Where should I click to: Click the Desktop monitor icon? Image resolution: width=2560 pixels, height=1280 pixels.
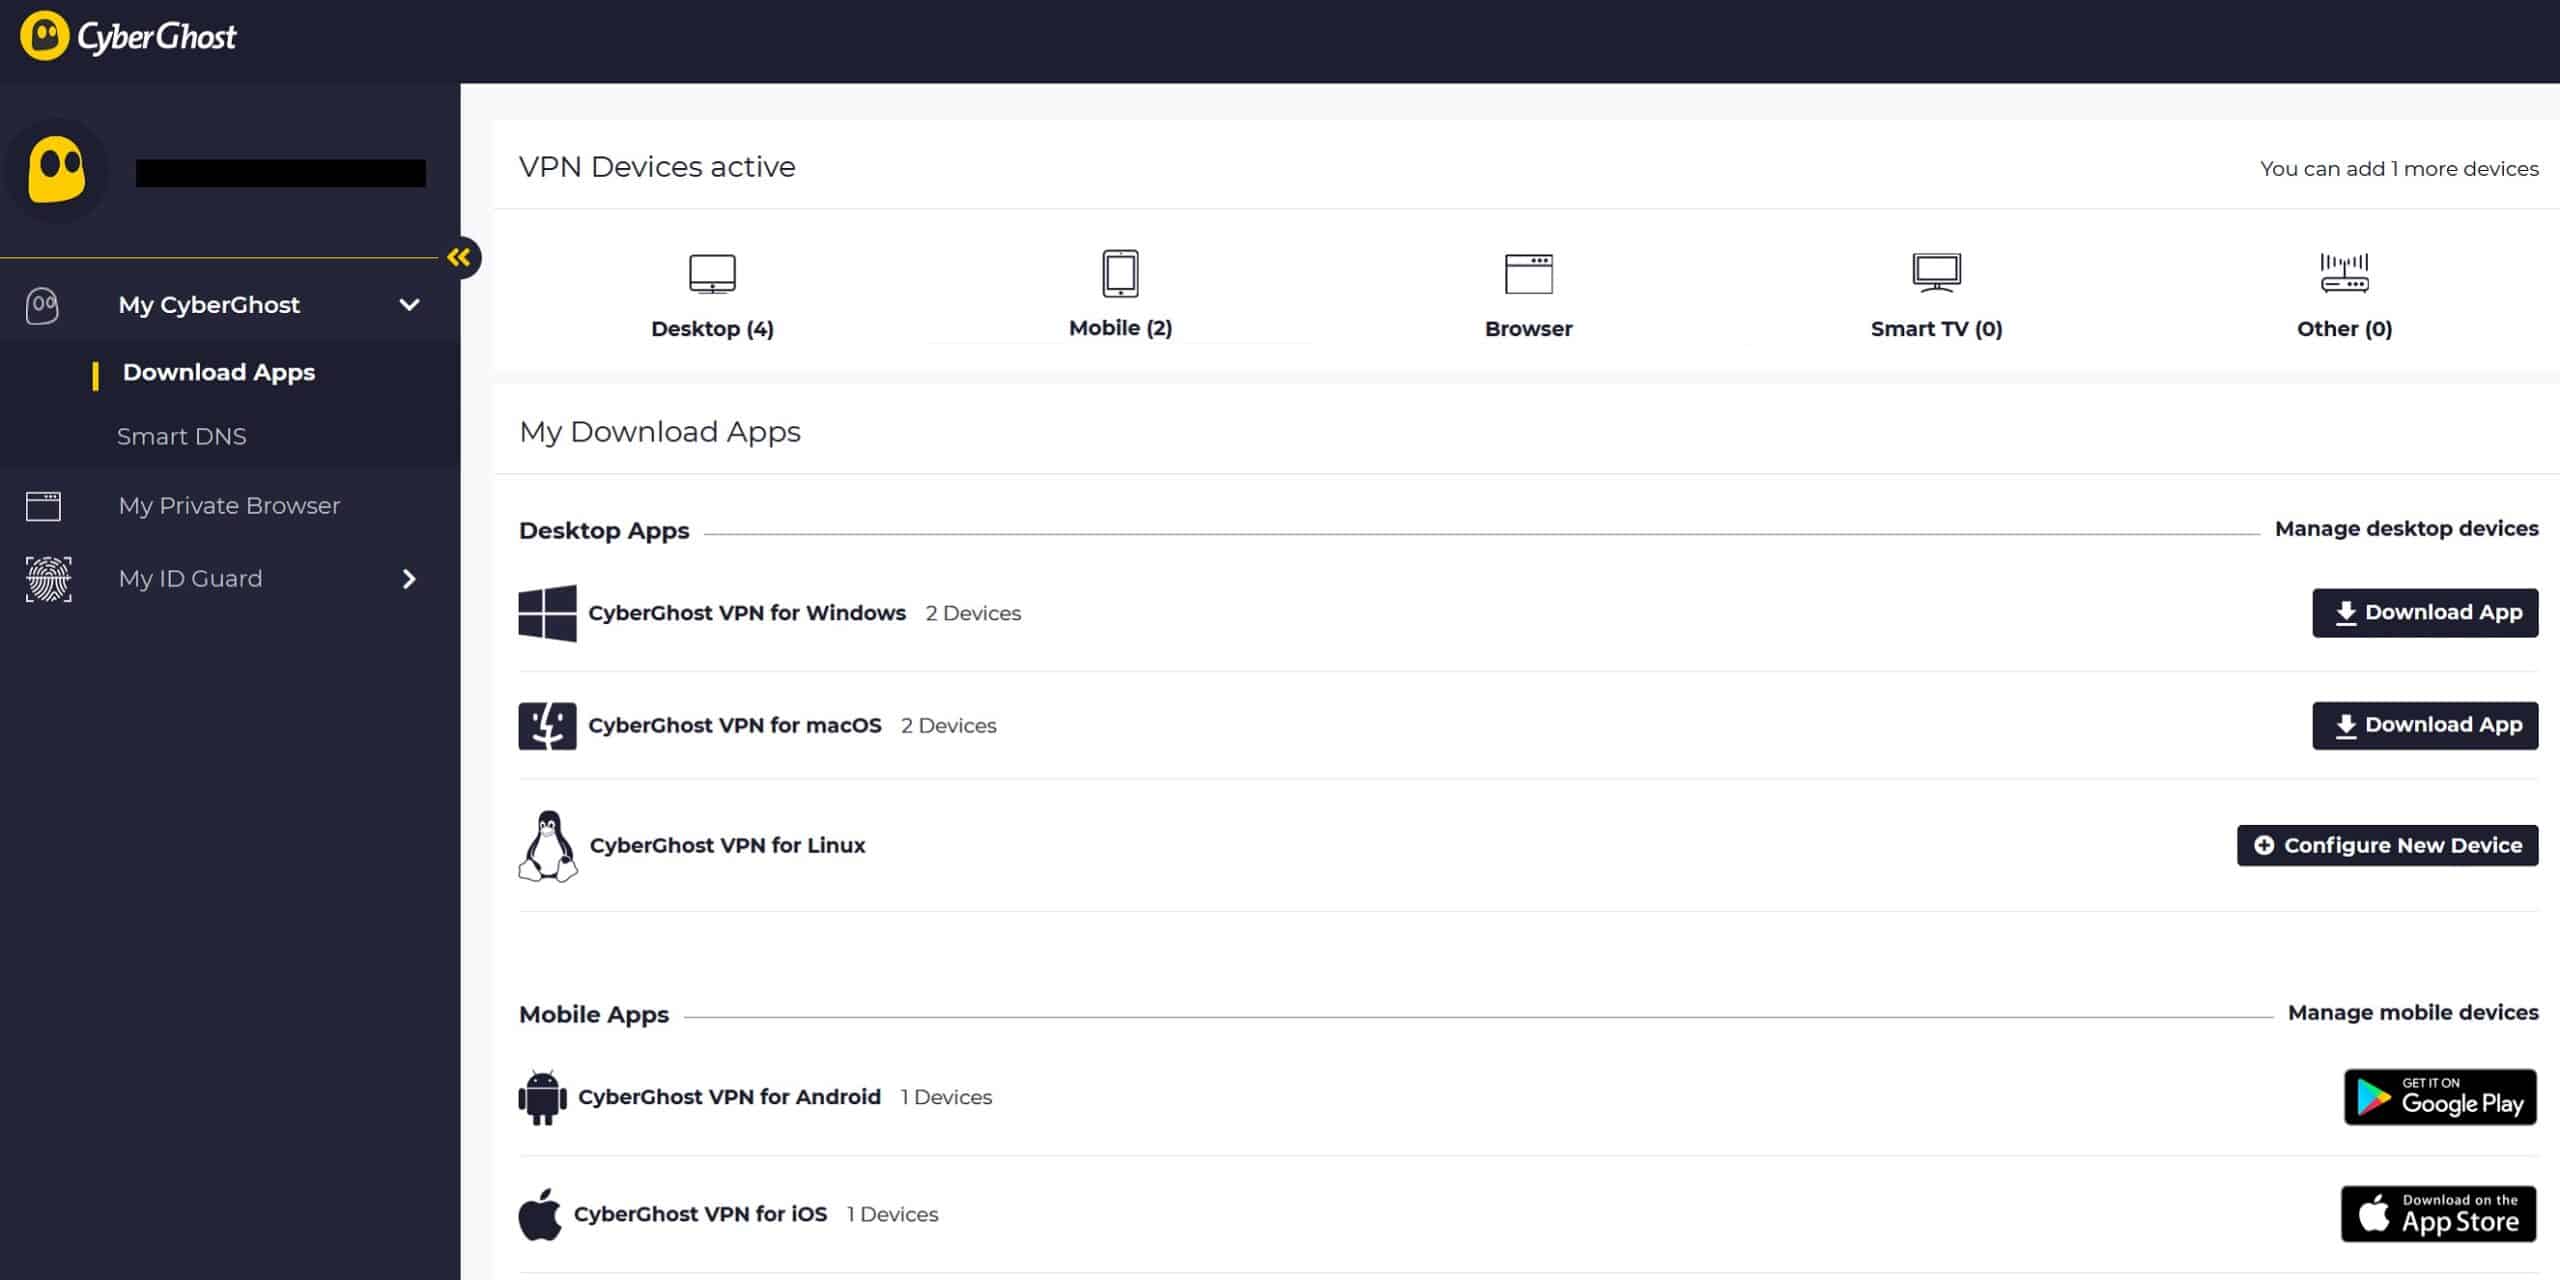pyautogui.click(x=712, y=274)
